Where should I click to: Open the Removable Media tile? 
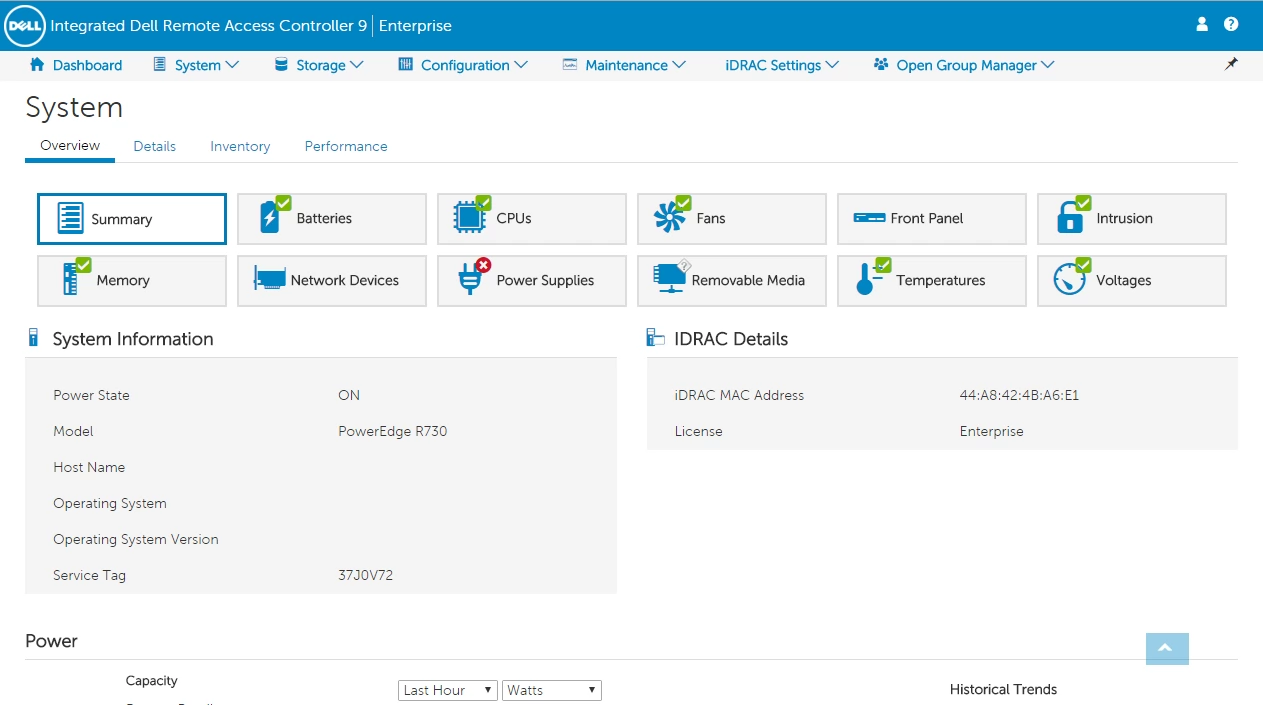pyautogui.click(x=731, y=281)
